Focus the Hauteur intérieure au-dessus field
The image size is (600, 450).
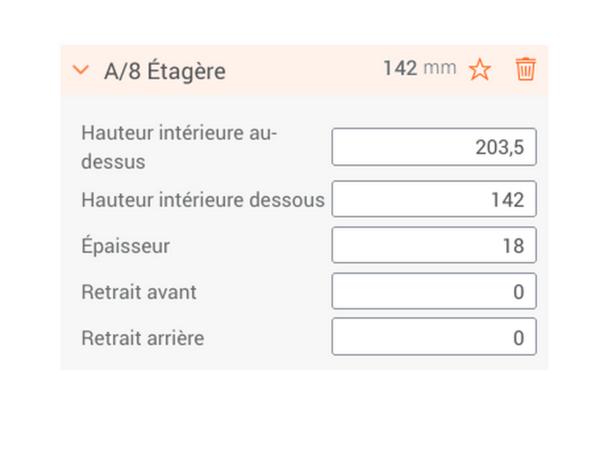(433, 148)
